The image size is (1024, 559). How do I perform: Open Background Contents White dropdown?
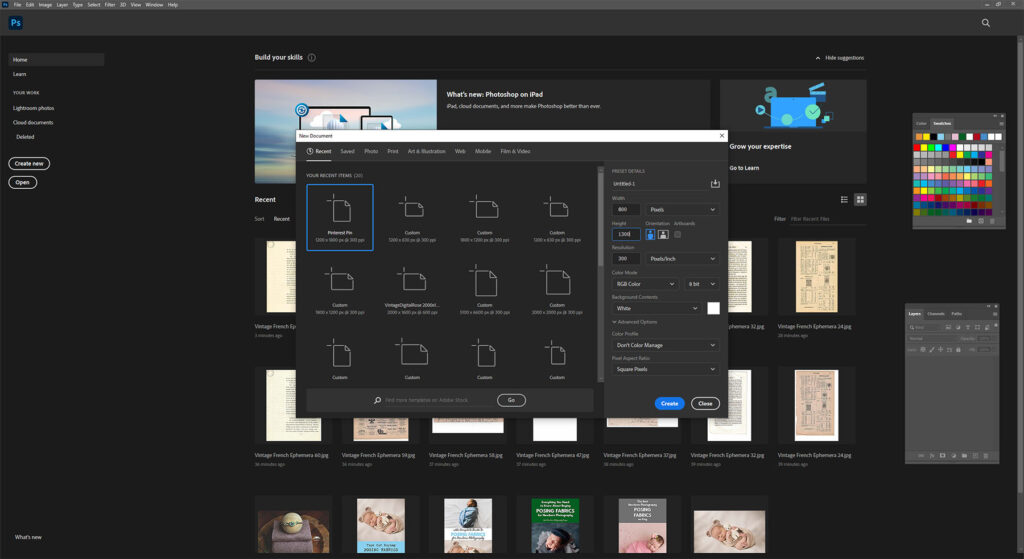click(657, 308)
